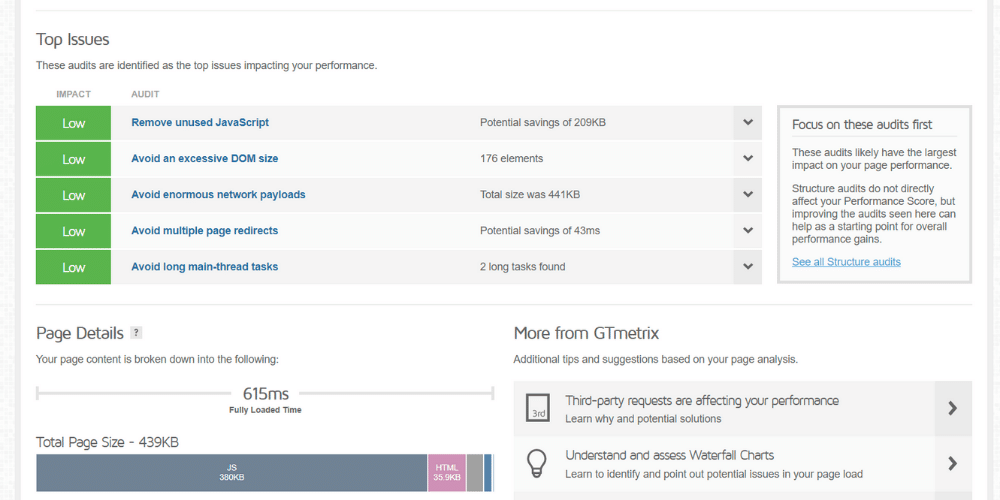Select the JS 380KB segment in size bar
Image resolution: width=1000 pixels, height=500 pixels.
click(x=232, y=472)
